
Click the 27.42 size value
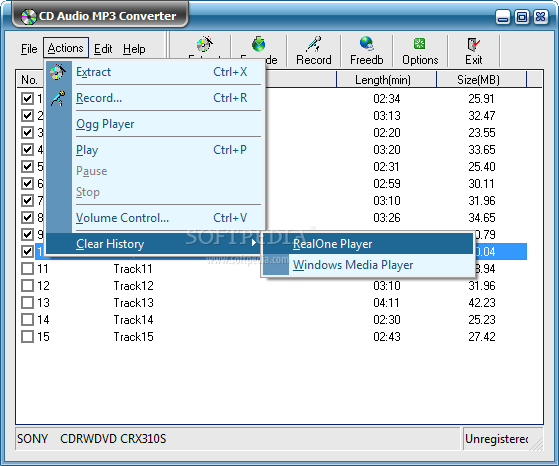tap(482, 337)
